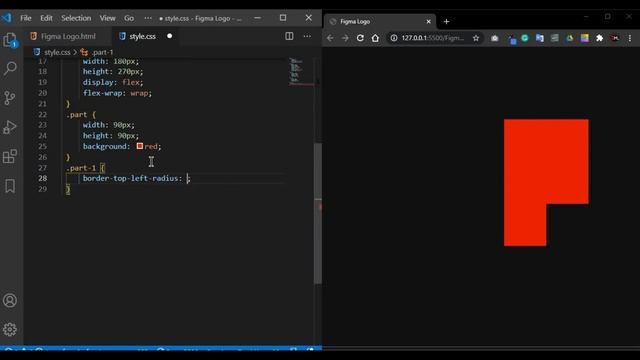Open the Source Control view
Viewport: 640px width, 360px height.
click(10, 98)
